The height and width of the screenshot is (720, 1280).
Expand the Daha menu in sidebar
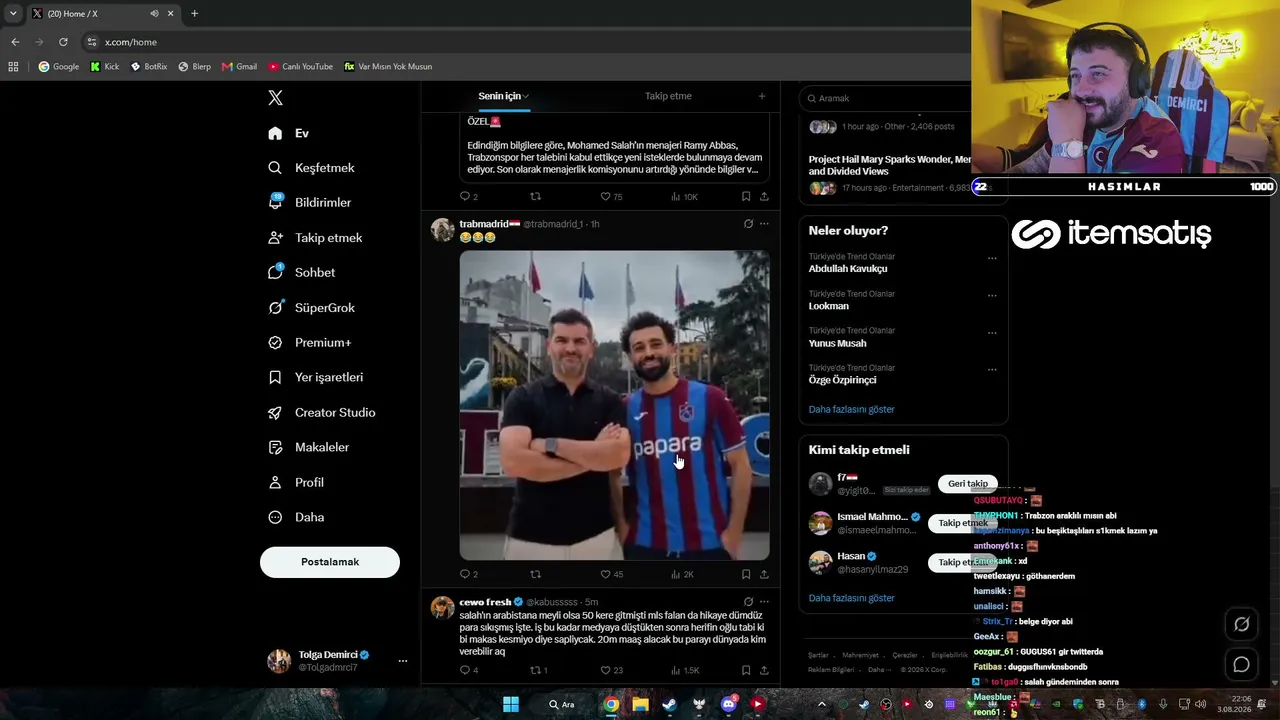296,517
